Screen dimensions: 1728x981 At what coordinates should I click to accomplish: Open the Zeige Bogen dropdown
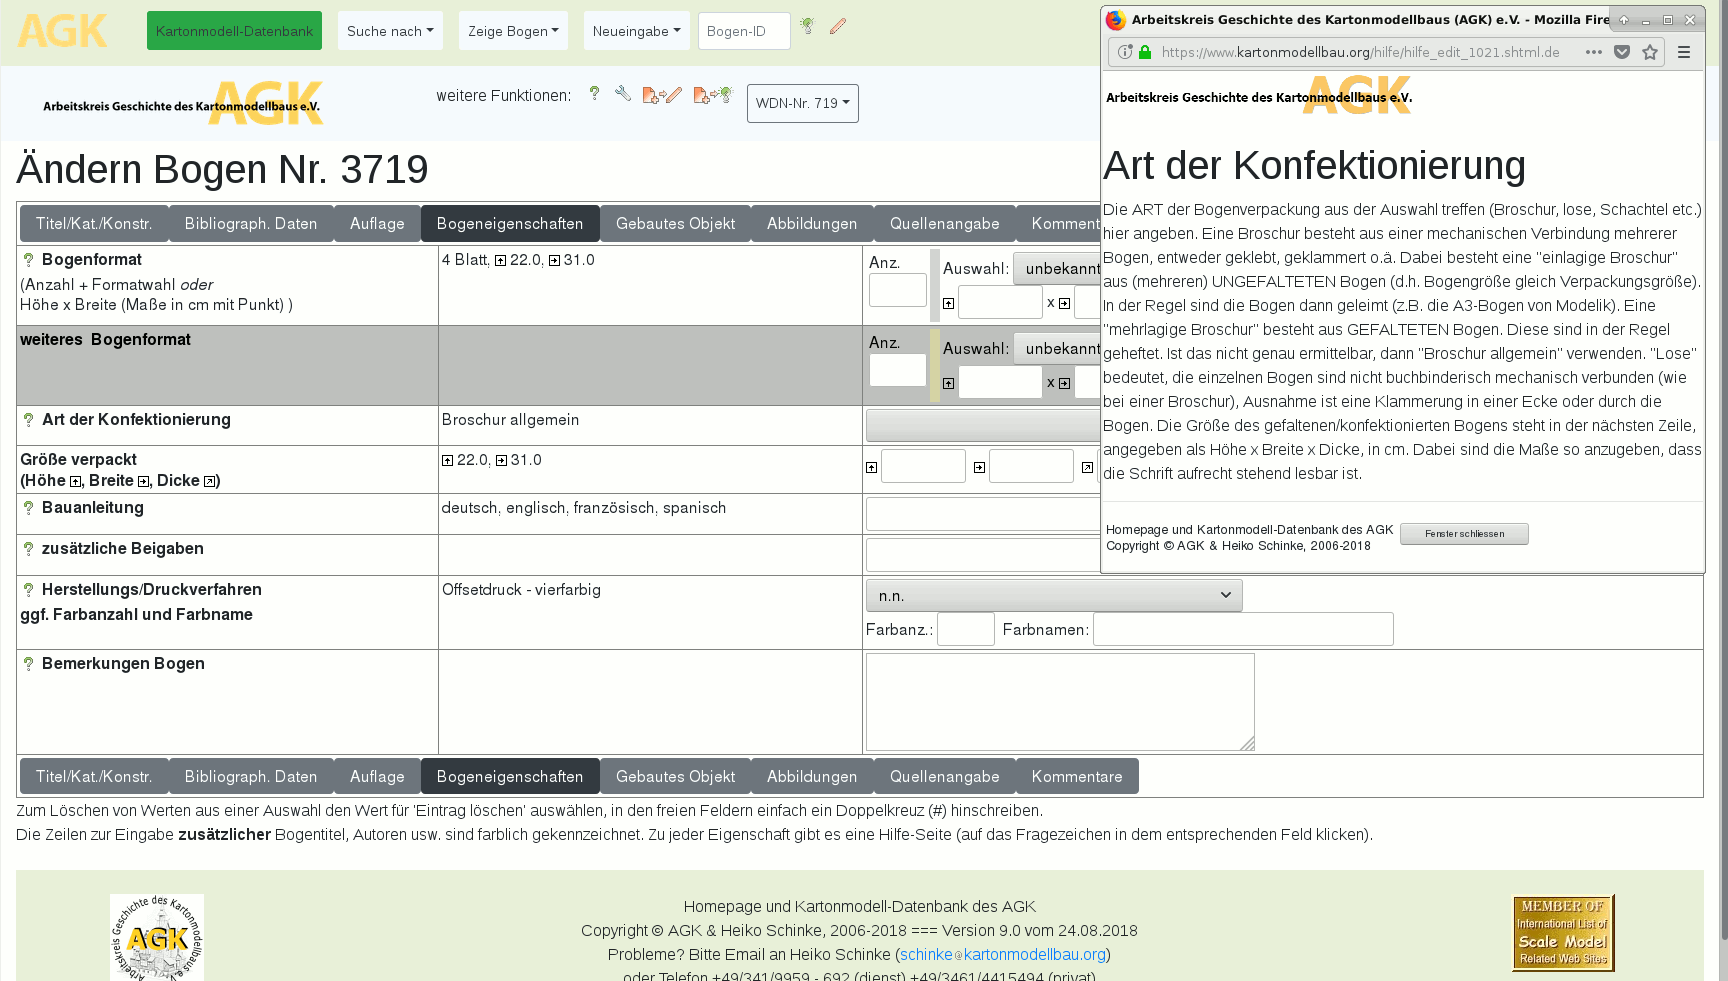[513, 31]
